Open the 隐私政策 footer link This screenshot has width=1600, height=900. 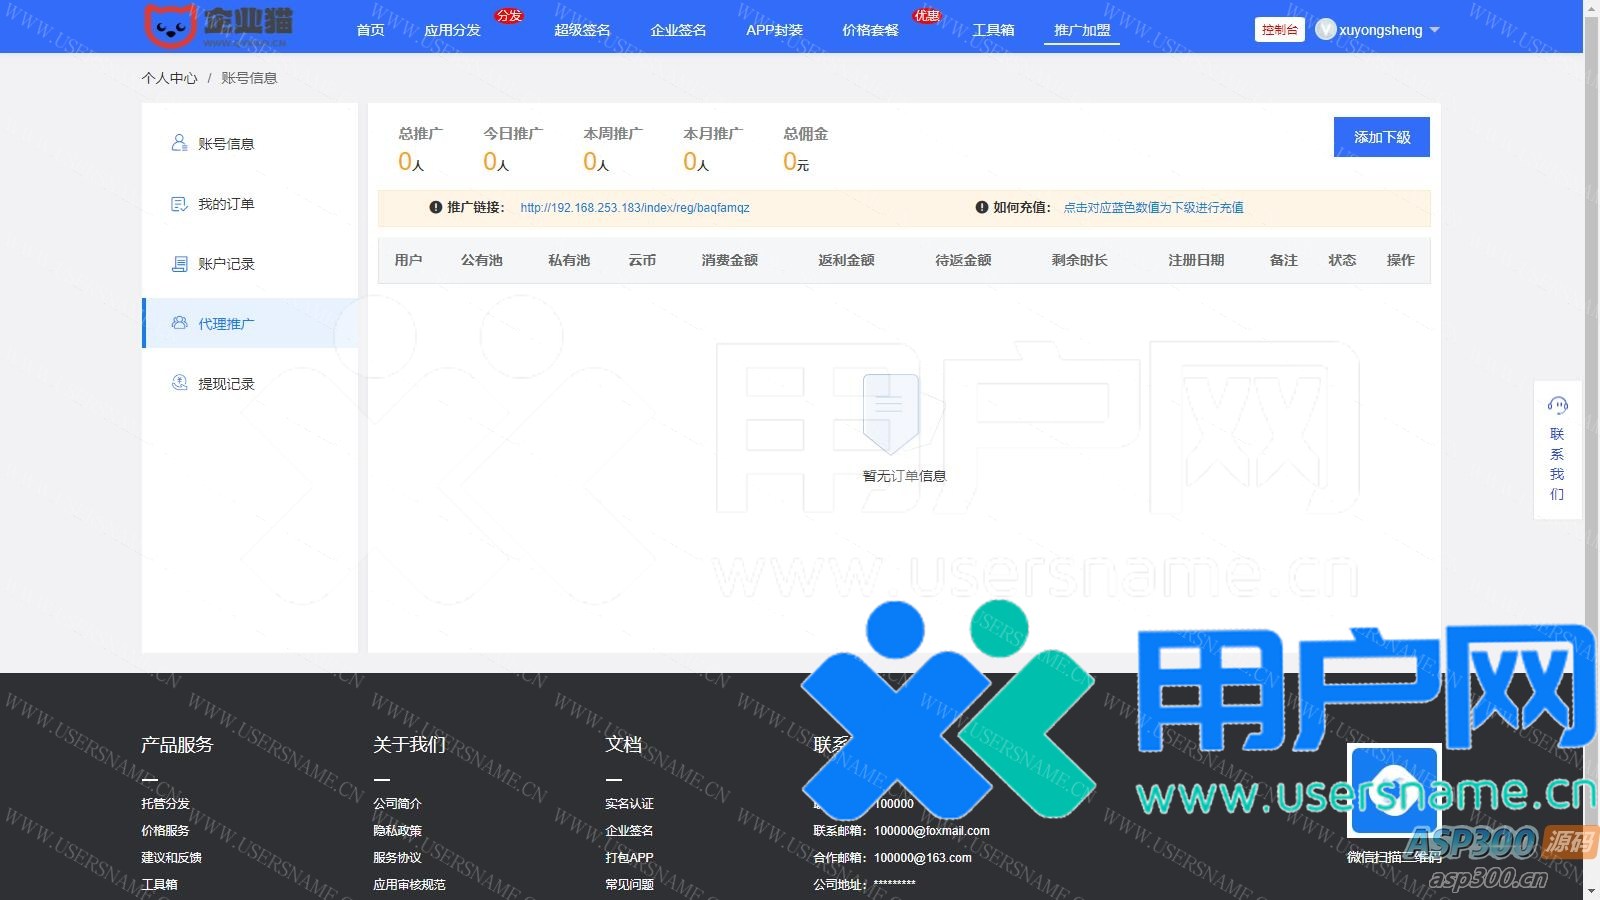(x=397, y=830)
